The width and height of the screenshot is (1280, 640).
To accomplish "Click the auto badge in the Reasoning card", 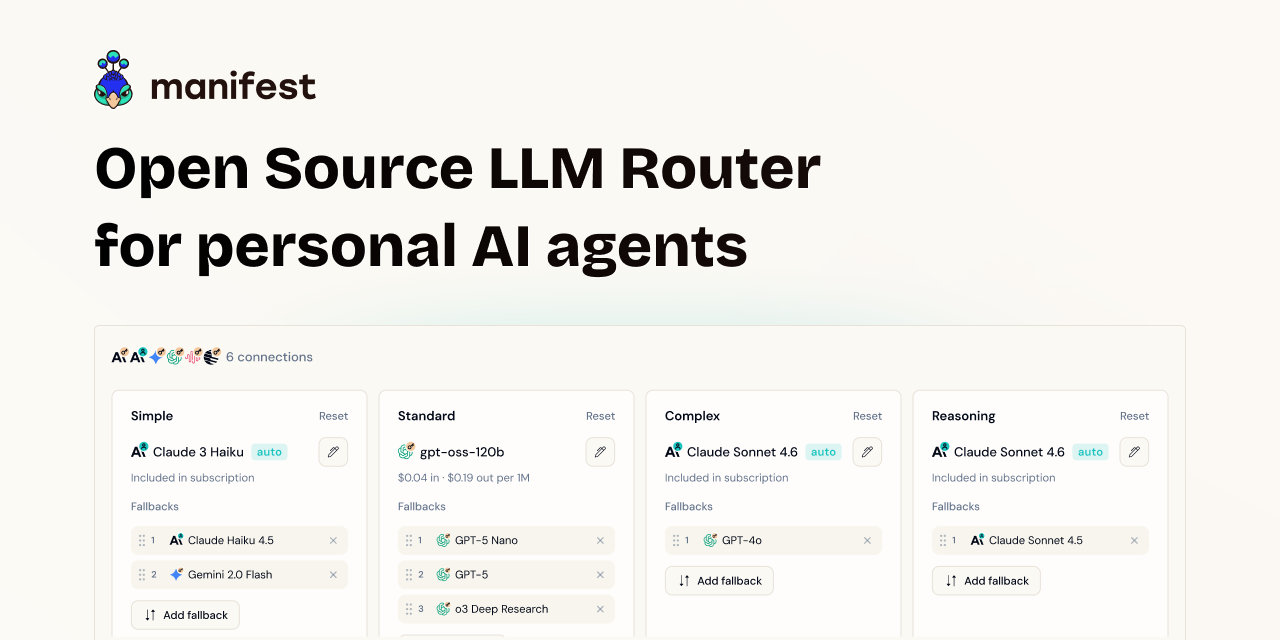I will [x=1090, y=452].
